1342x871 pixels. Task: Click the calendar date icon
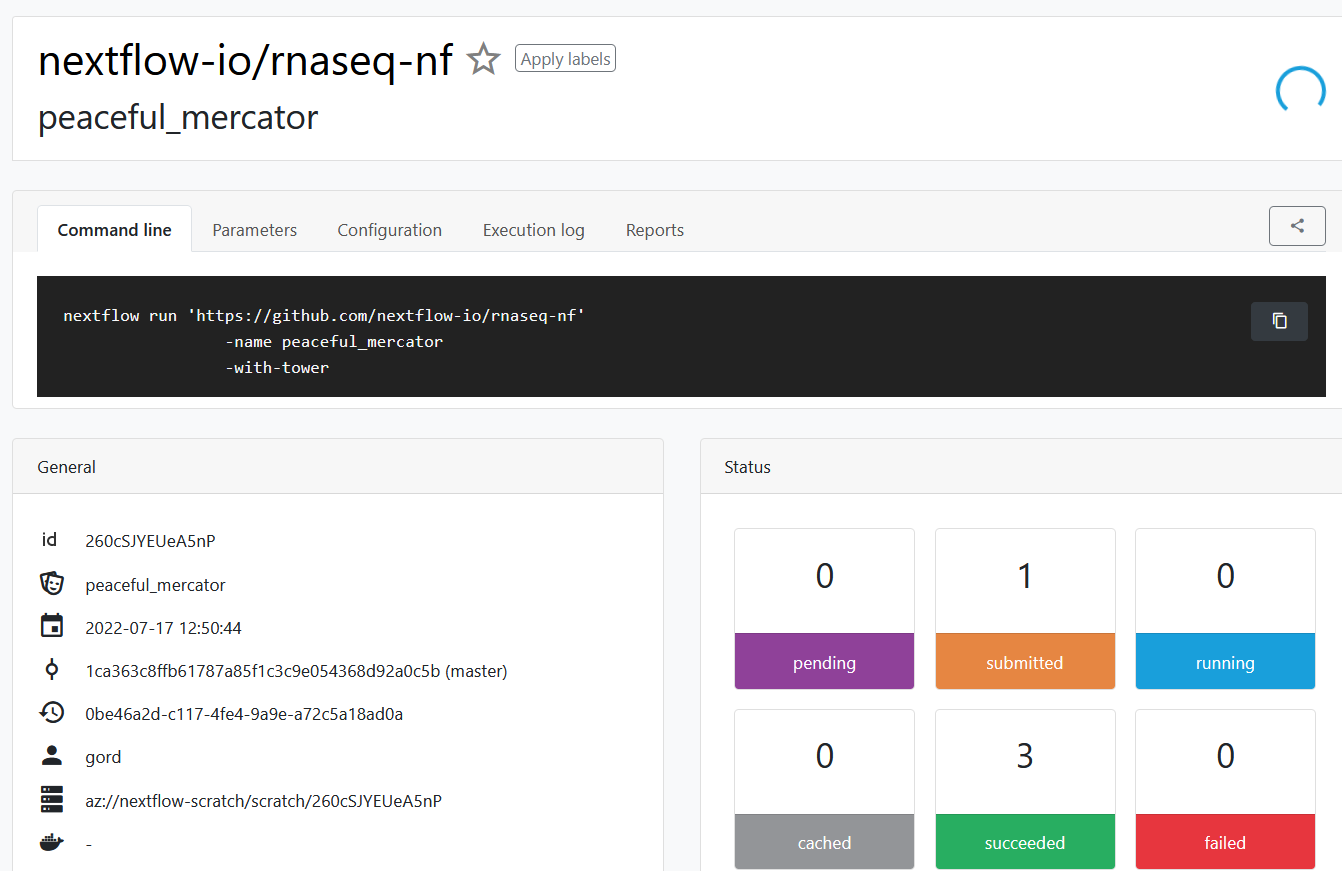(x=52, y=627)
